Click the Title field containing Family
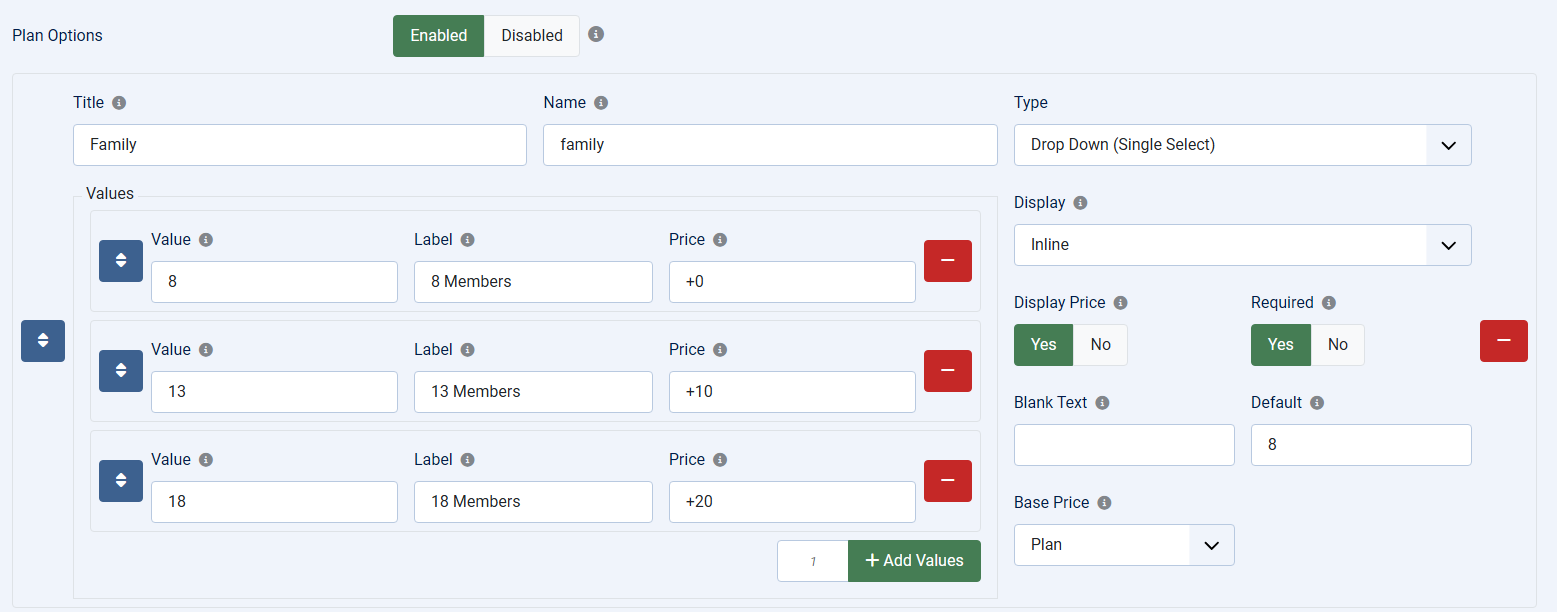The image size is (1557, 612). (x=300, y=145)
